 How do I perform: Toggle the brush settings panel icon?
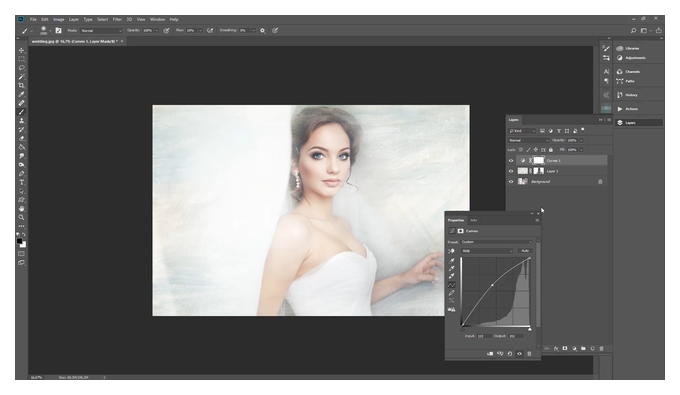[x=59, y=30]
